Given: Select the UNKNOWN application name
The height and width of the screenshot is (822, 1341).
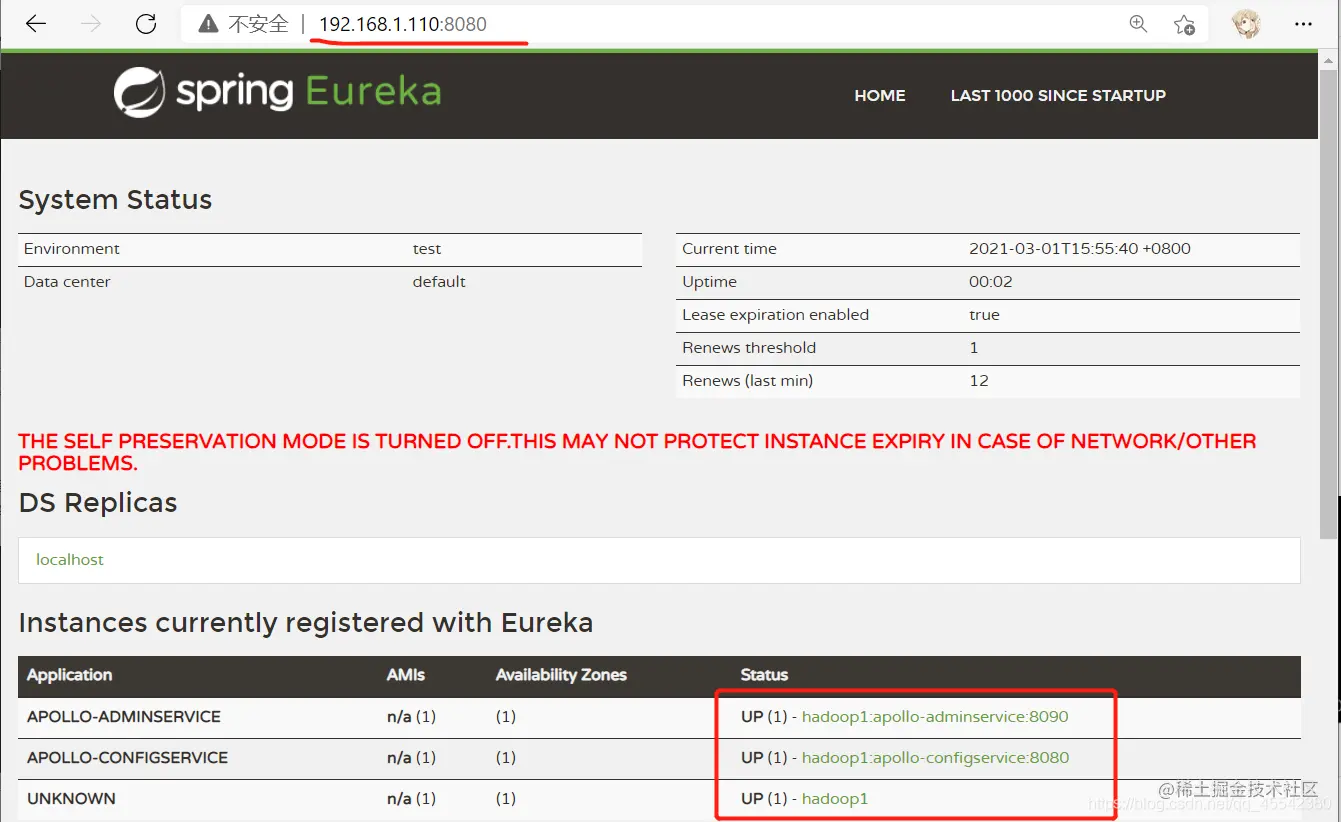Looking at the screenshot, I should [x=71, y=799].
